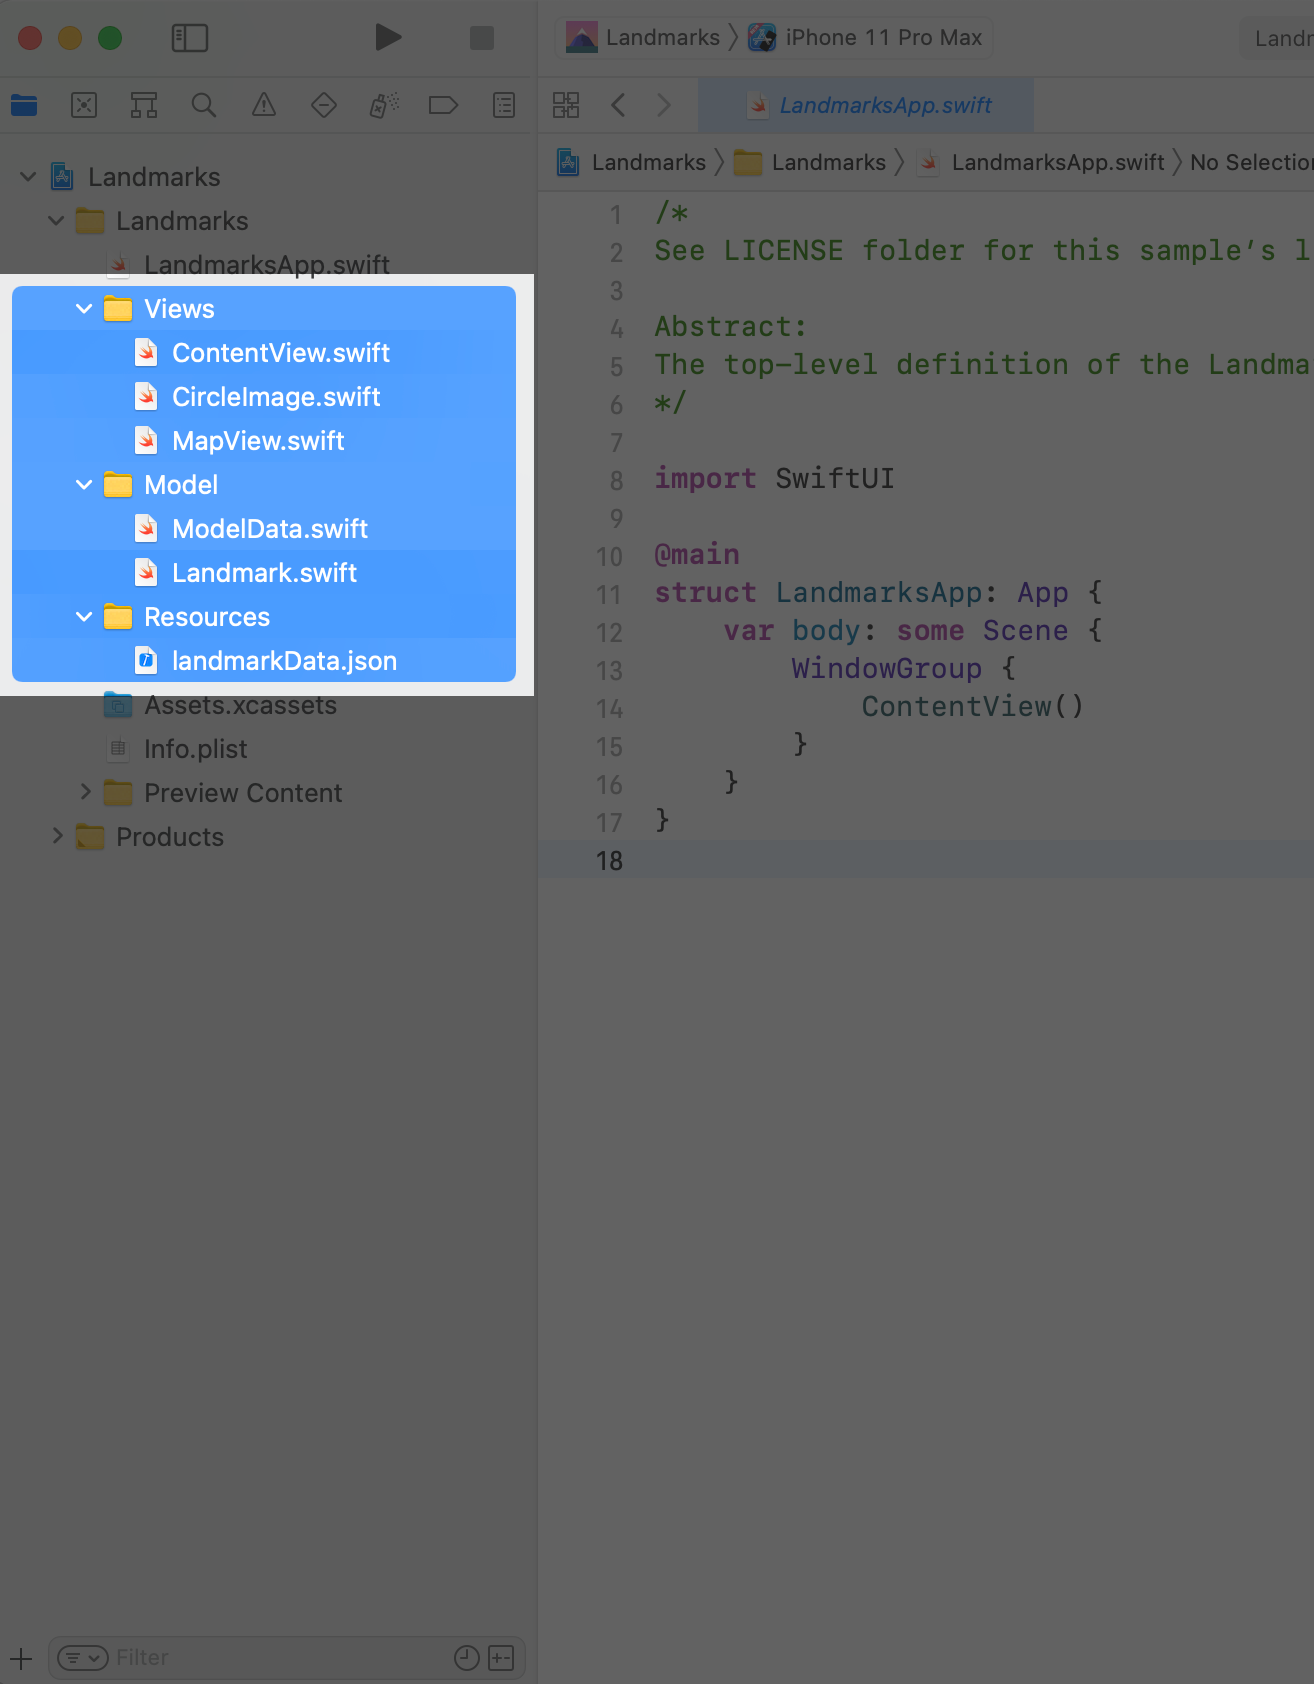
Task: Select the LandmarksApp.swift editor tab
Action: 866,105
